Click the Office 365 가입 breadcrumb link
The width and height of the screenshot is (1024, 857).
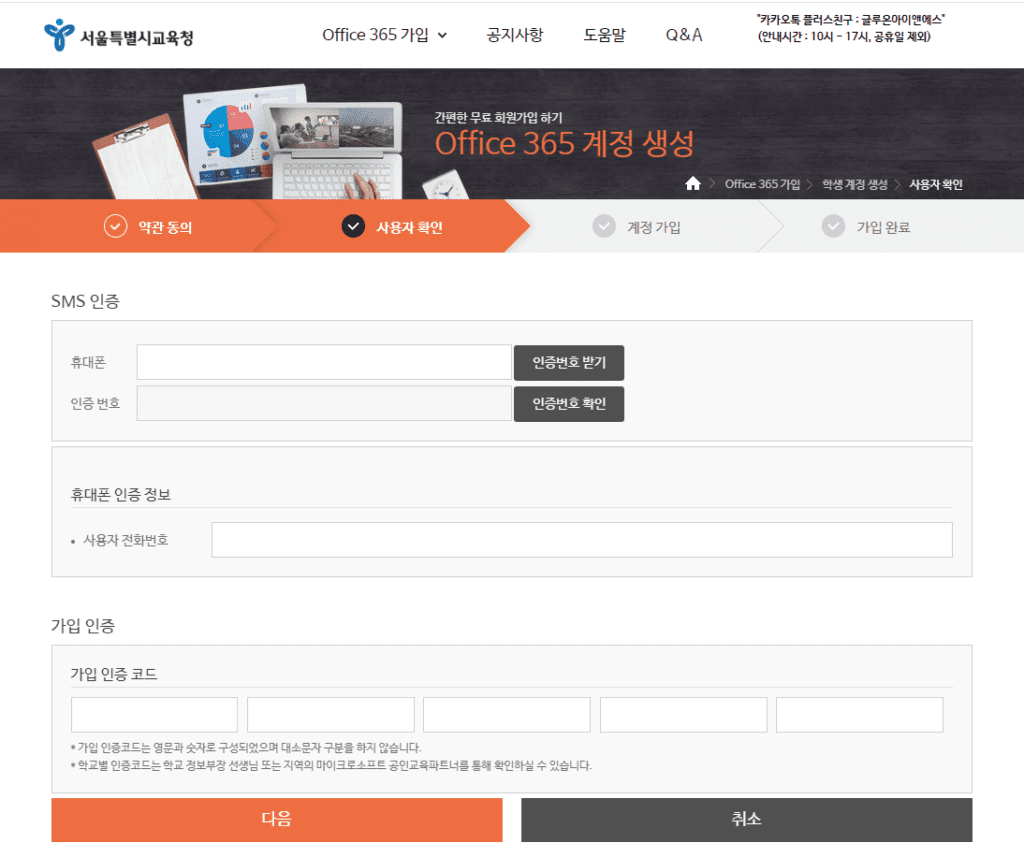(x=762, y=184)
